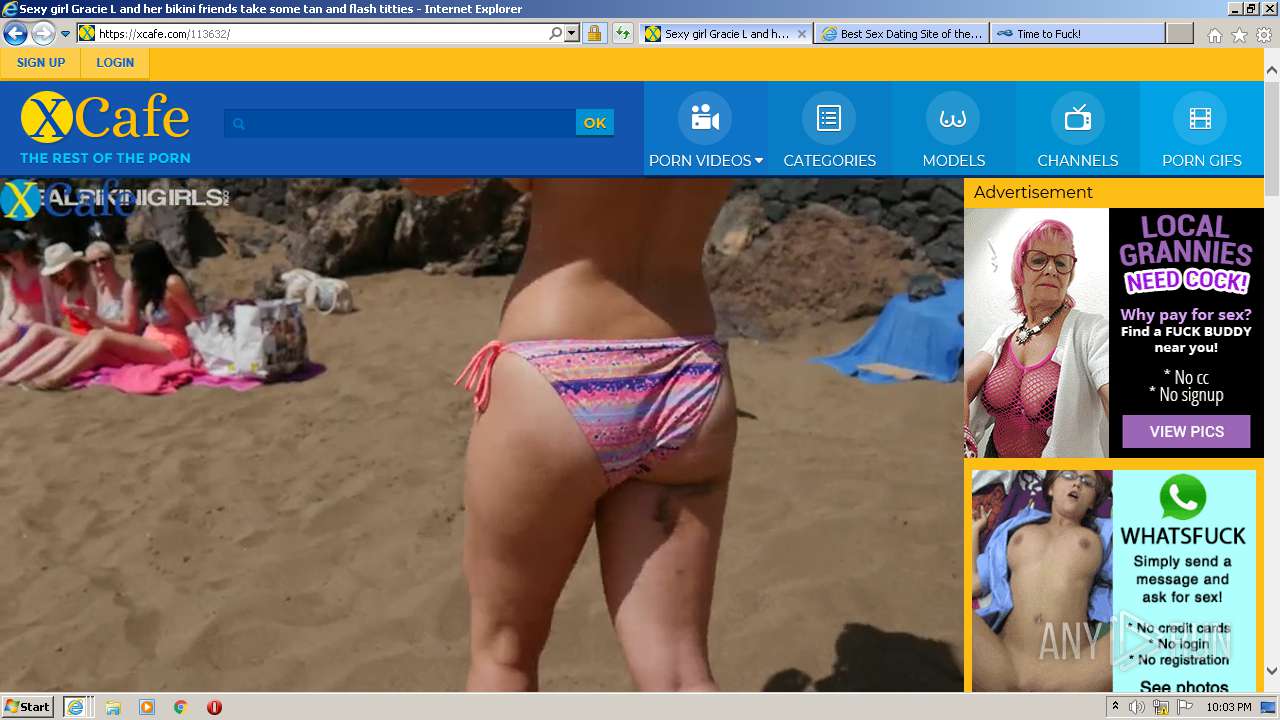This screenshot has height=720, width=1280.
Task: Click the Advertisement heading text
Action: [1033, 192]
